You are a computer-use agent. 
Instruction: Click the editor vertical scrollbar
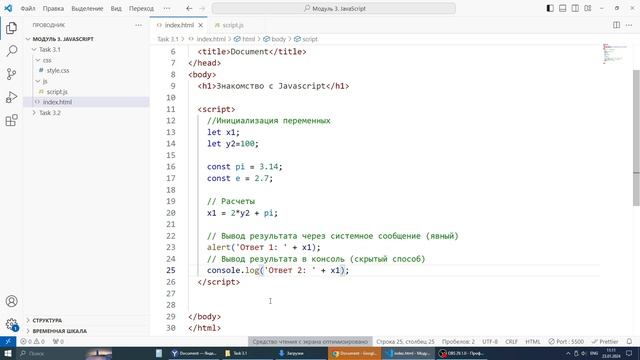[x=636, y=138]
